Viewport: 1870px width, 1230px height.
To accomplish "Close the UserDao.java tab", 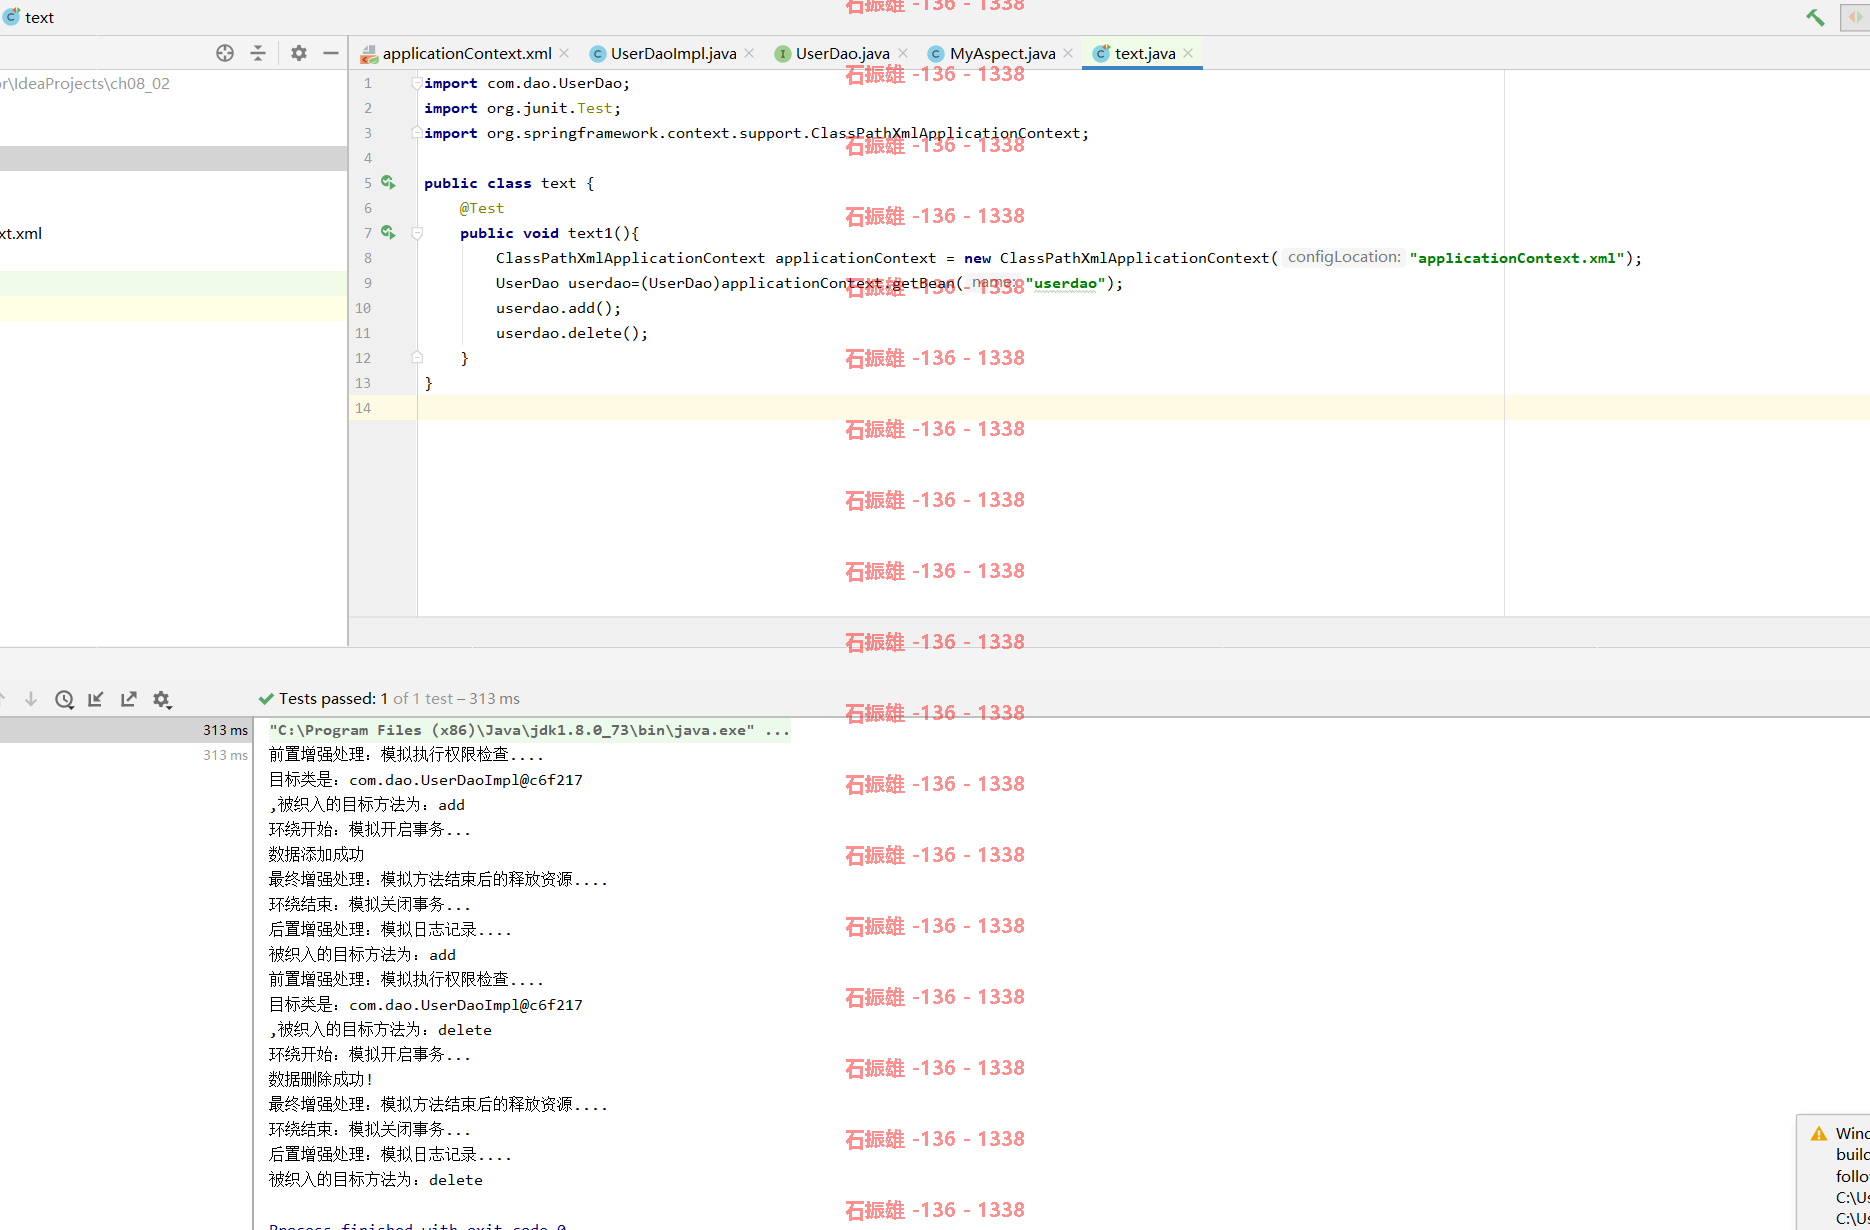I will 903,53.
